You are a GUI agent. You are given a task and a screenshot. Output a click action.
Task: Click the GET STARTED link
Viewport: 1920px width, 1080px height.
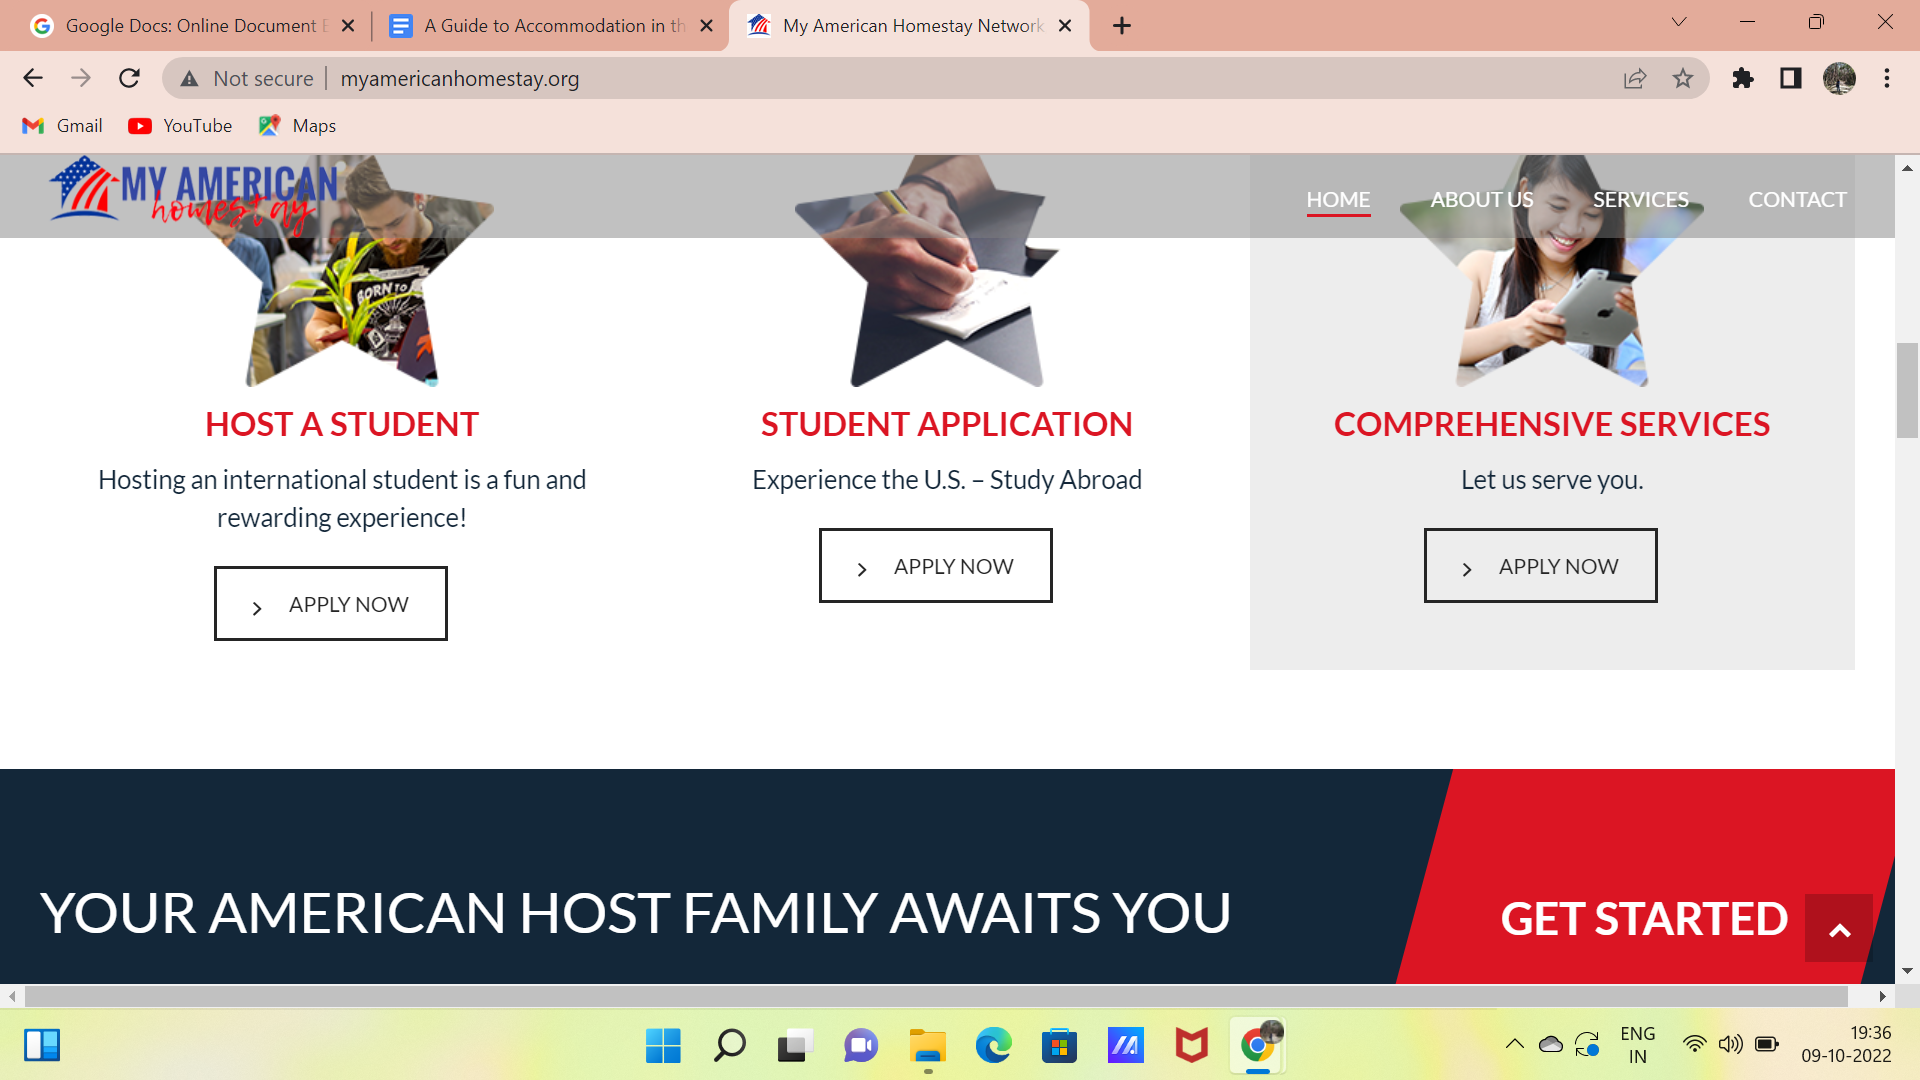1643,918
